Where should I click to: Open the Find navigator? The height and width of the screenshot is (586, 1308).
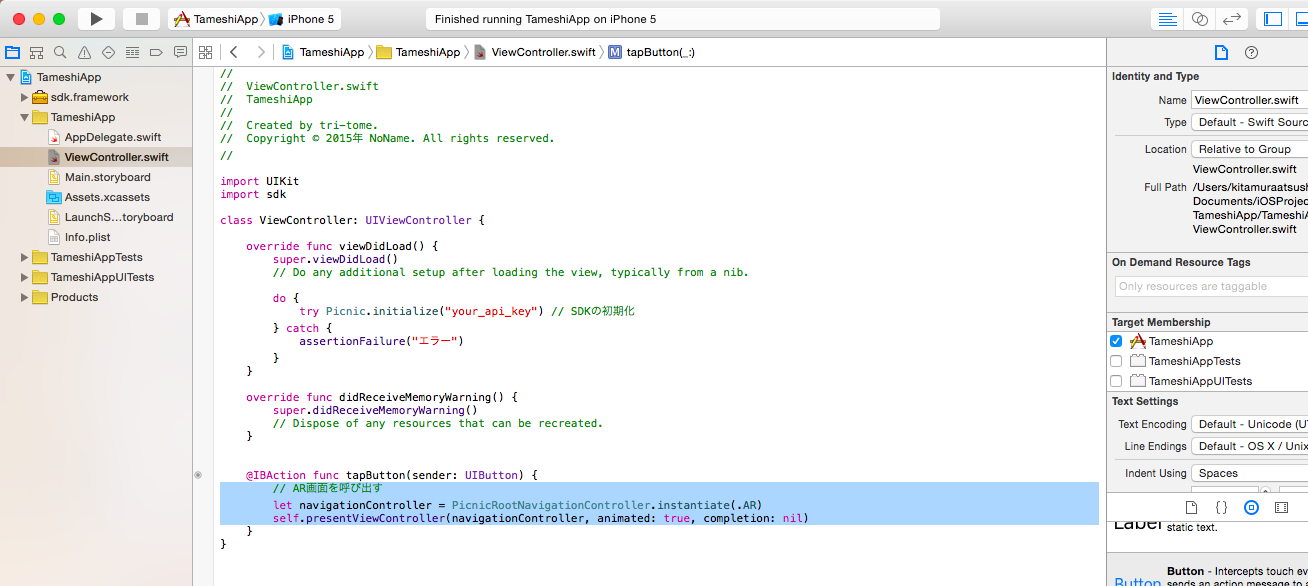61,52
